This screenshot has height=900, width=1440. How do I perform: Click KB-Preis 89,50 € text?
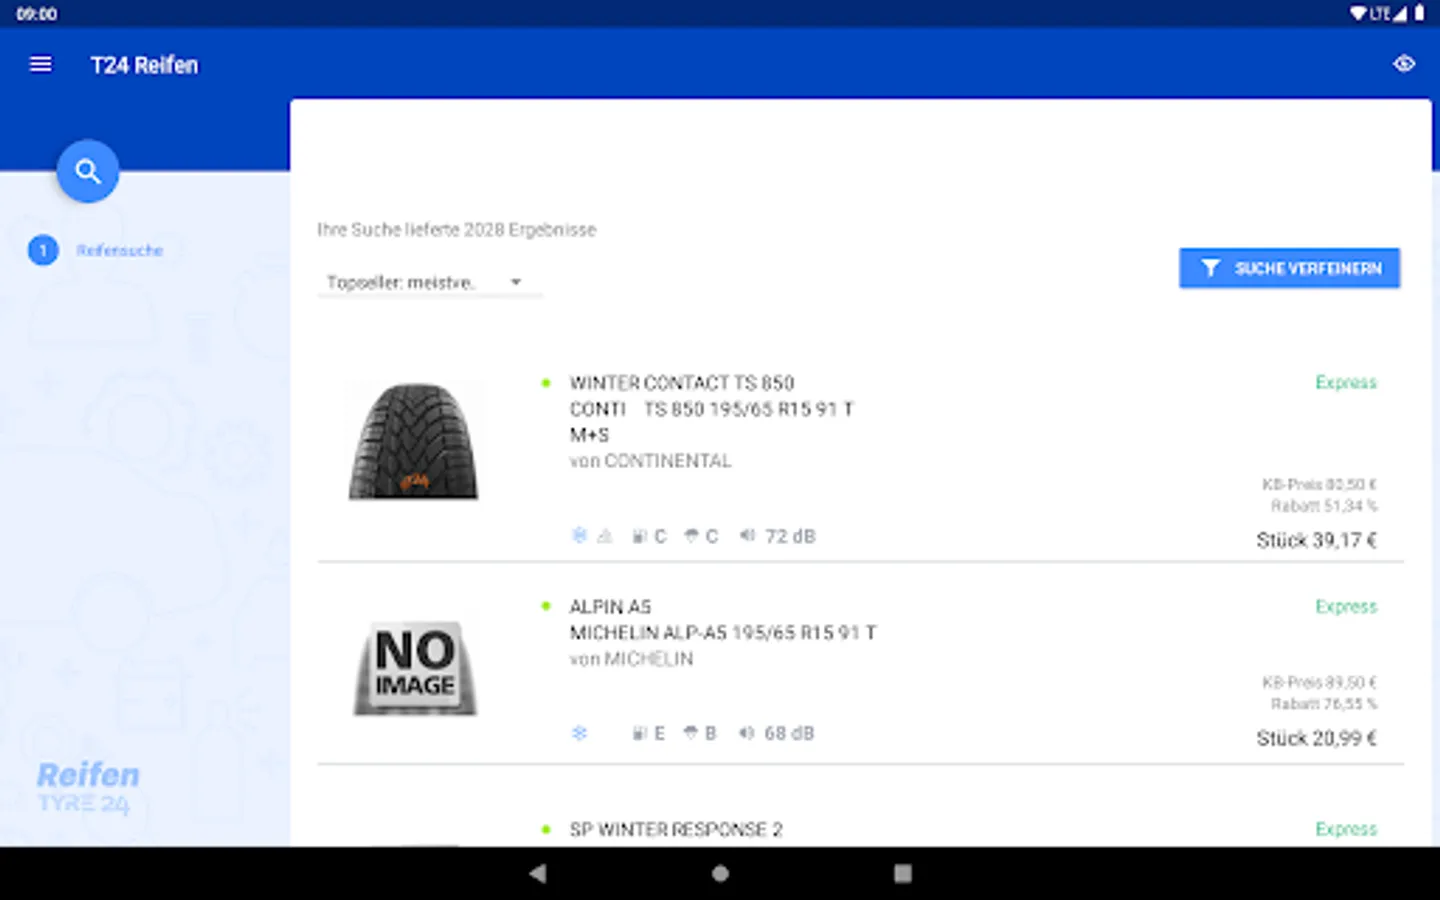tap(1320, 682)
